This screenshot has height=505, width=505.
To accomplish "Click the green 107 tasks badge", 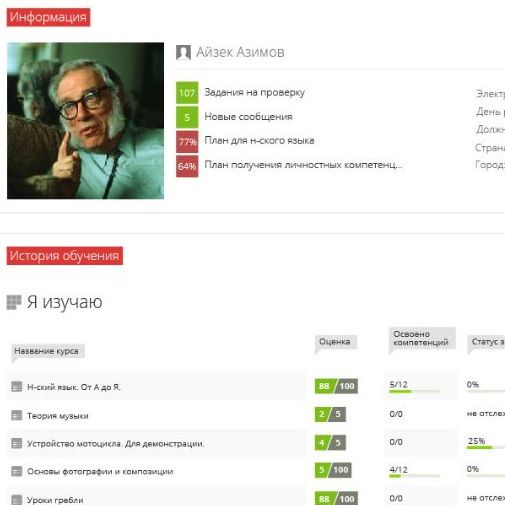I will 187,93.
